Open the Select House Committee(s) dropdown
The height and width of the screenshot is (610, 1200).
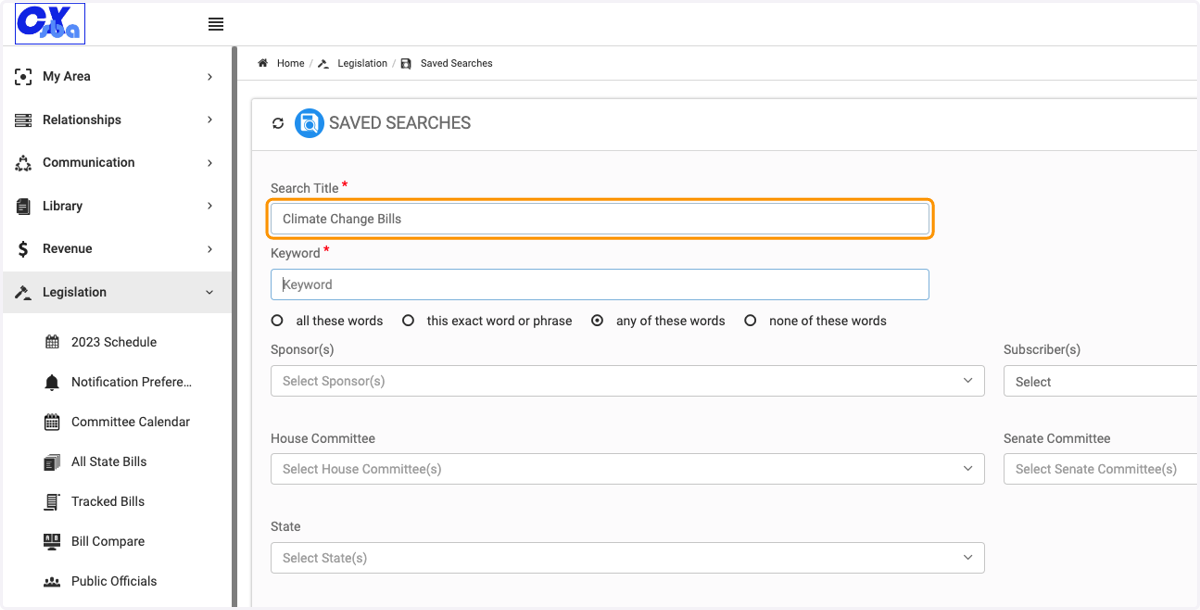coord(627,469)
